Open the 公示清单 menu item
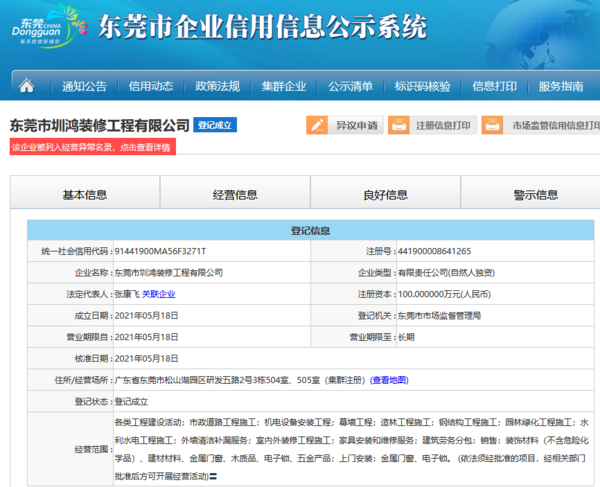 pyautogui.click(x=351, y=86)
